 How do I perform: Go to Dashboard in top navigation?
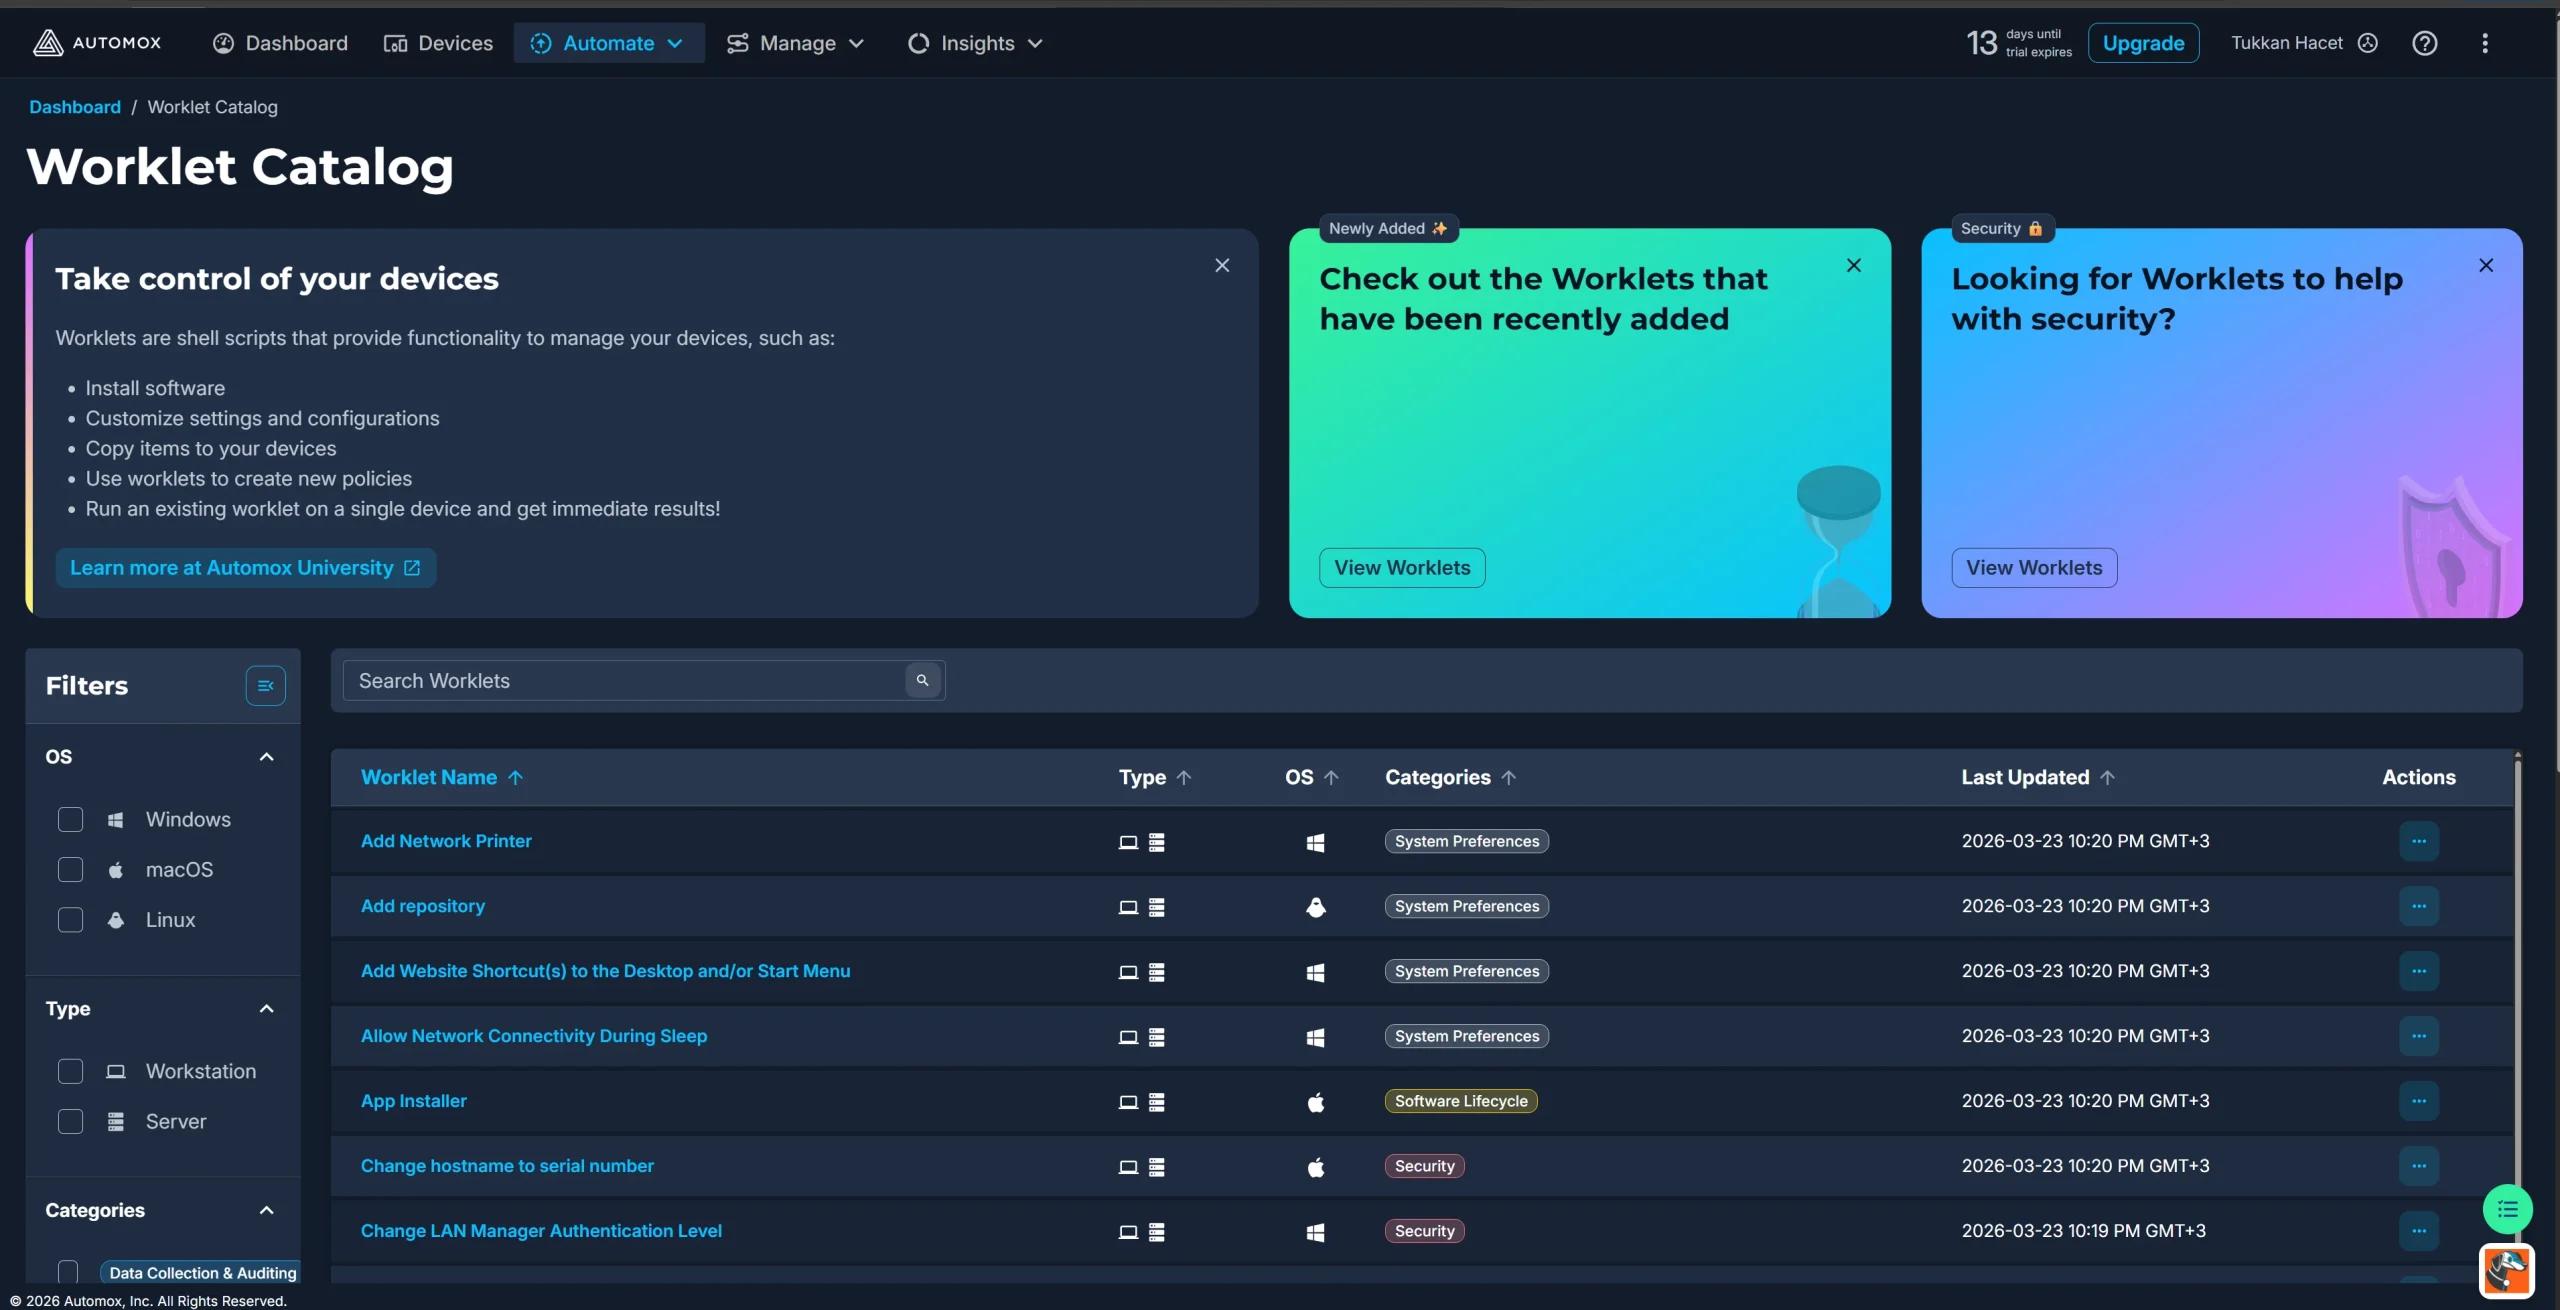tap(280, 43)
